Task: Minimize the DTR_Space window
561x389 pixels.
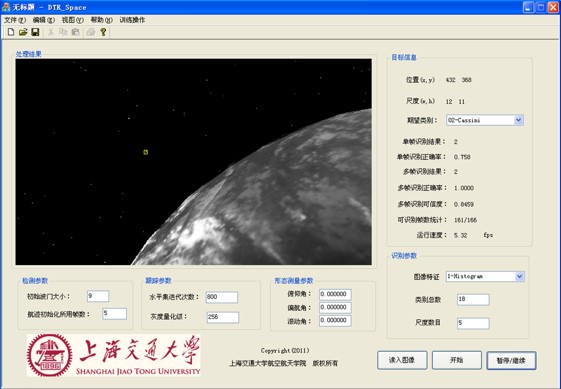Action: click(528, 7)
